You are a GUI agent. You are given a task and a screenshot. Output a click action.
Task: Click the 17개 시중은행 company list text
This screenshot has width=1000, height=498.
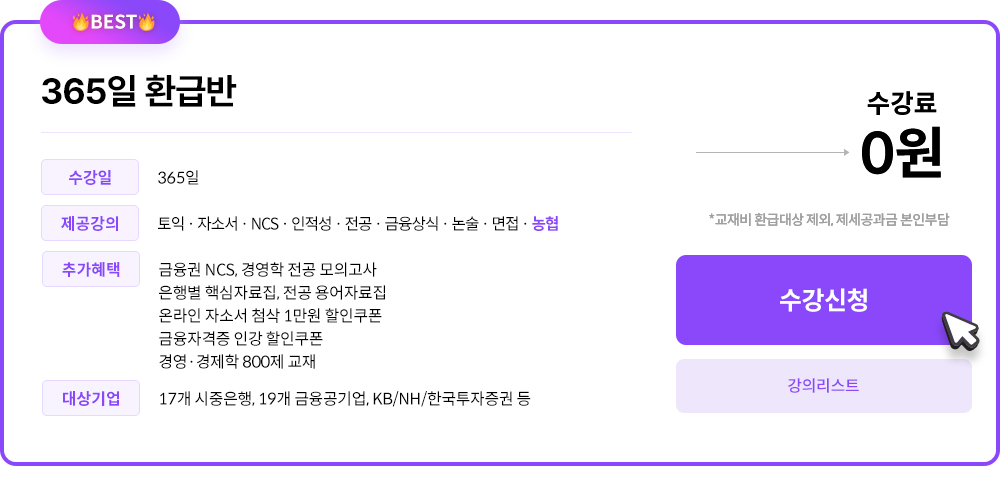coord(344,398)
